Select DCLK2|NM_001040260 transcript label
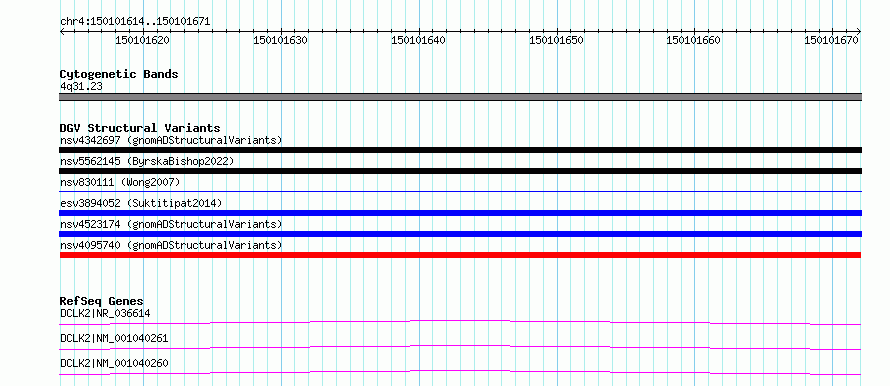 [x=114, y=363]
